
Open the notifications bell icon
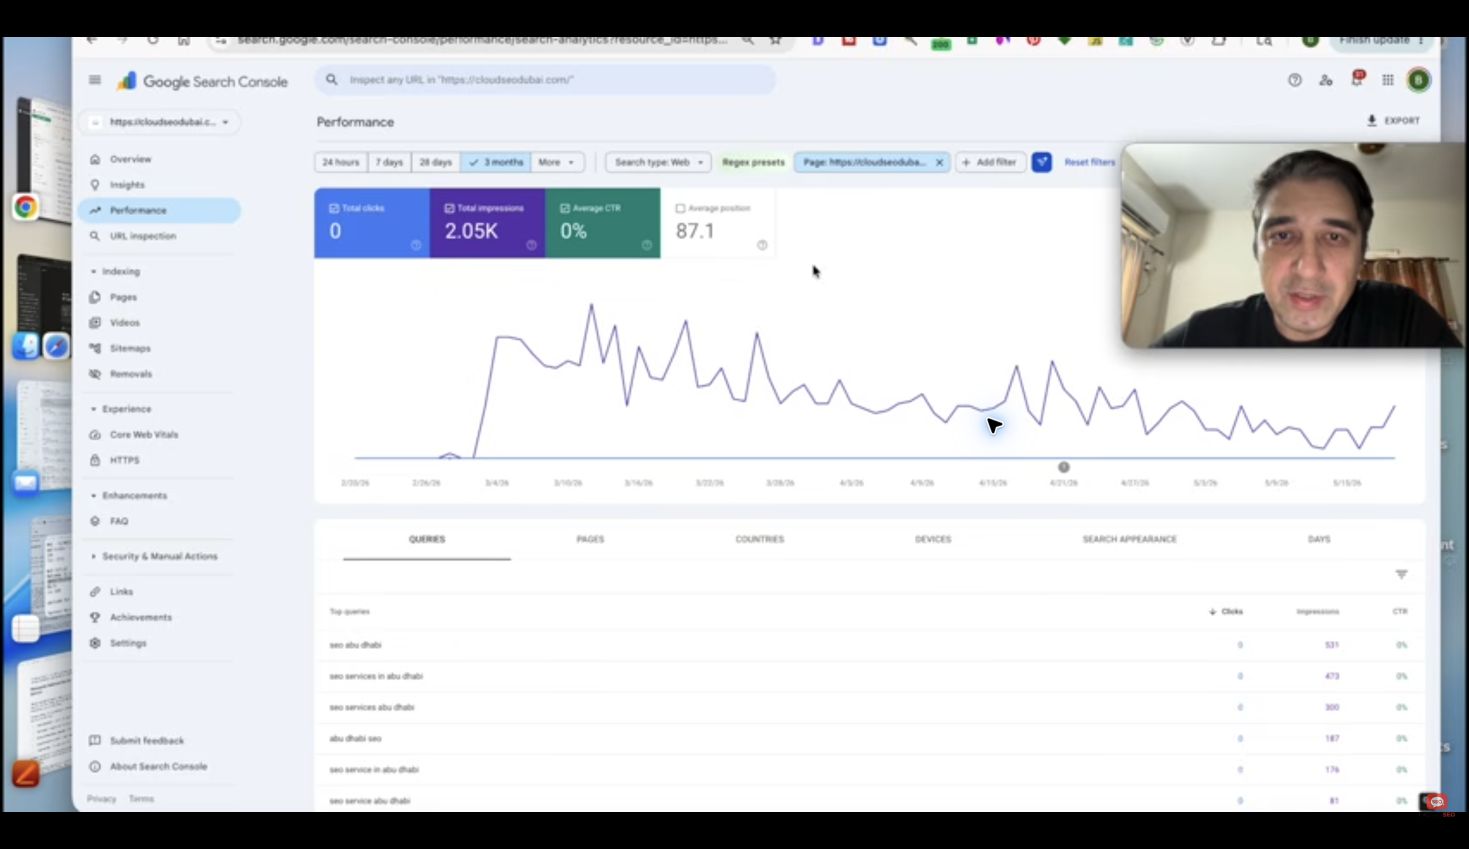(x=1357, y=79)
